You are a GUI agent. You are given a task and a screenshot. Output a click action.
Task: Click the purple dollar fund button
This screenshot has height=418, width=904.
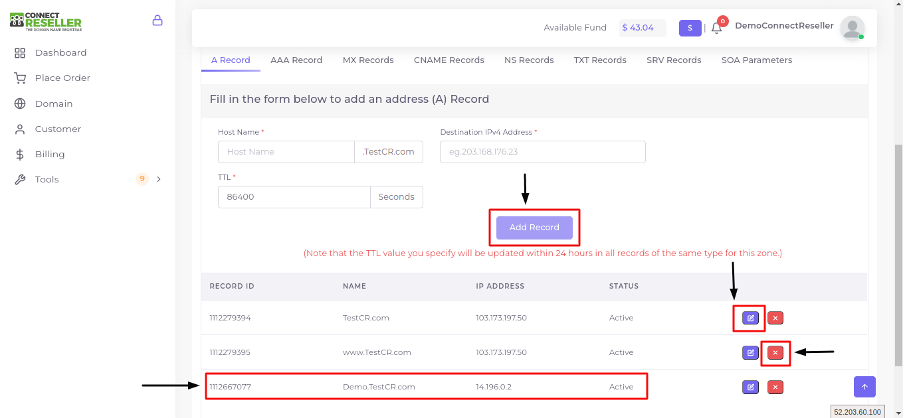click(x=690, y=28)
